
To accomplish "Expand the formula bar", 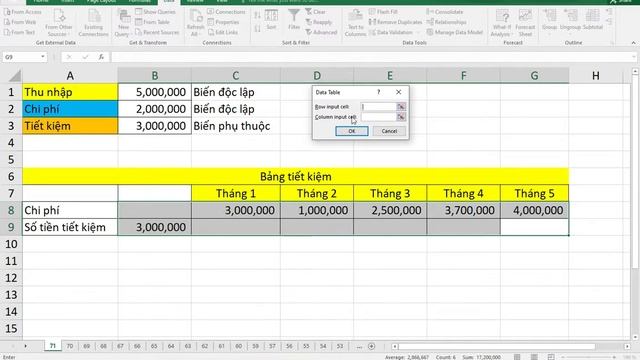I will pos(633,57).
